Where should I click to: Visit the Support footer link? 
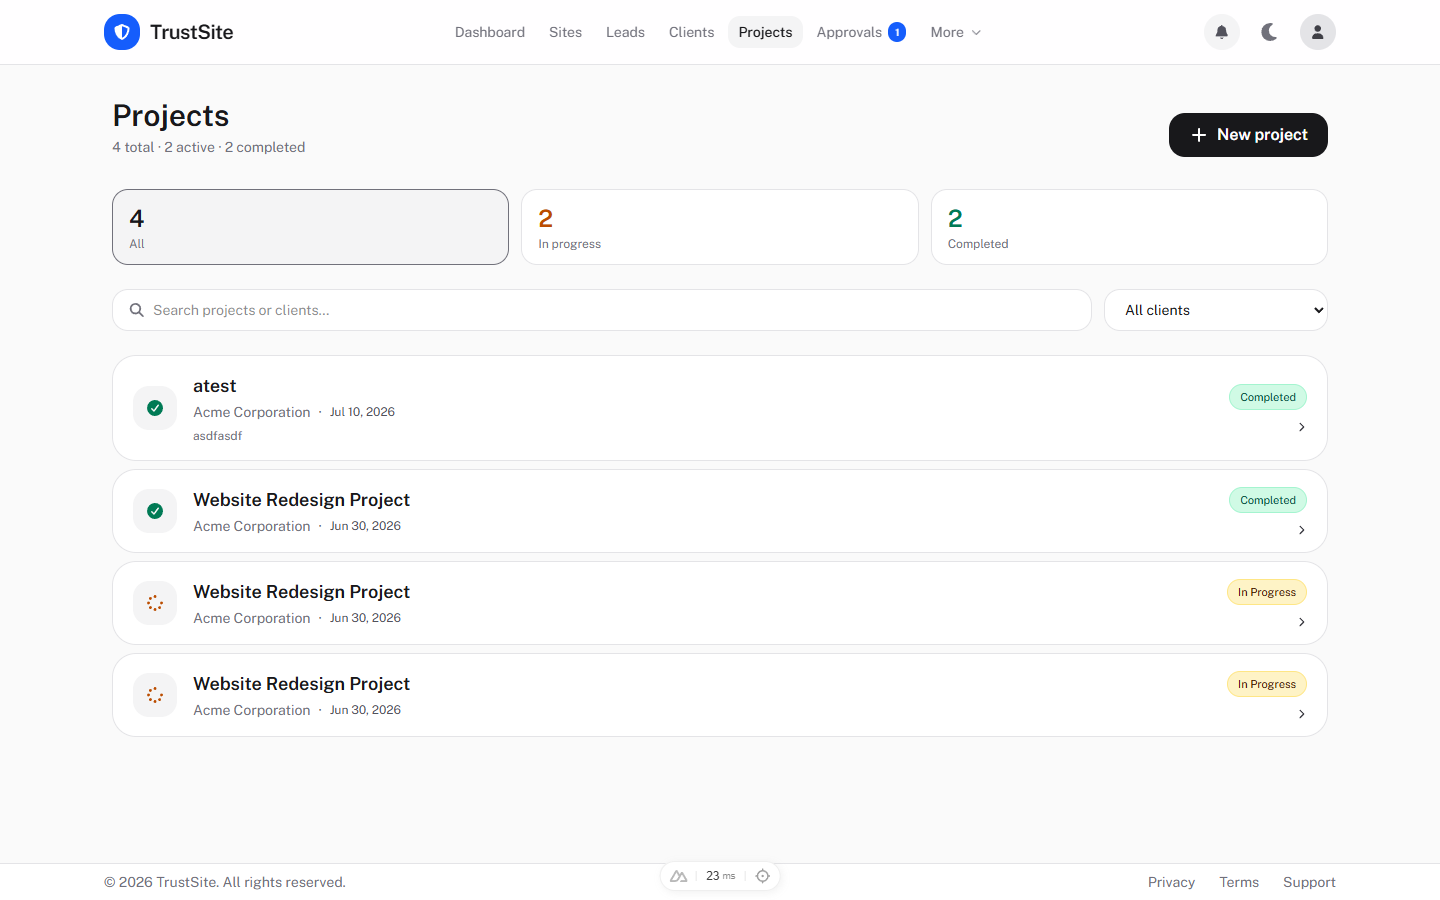pyautogui.click(x=1309, y=882)
